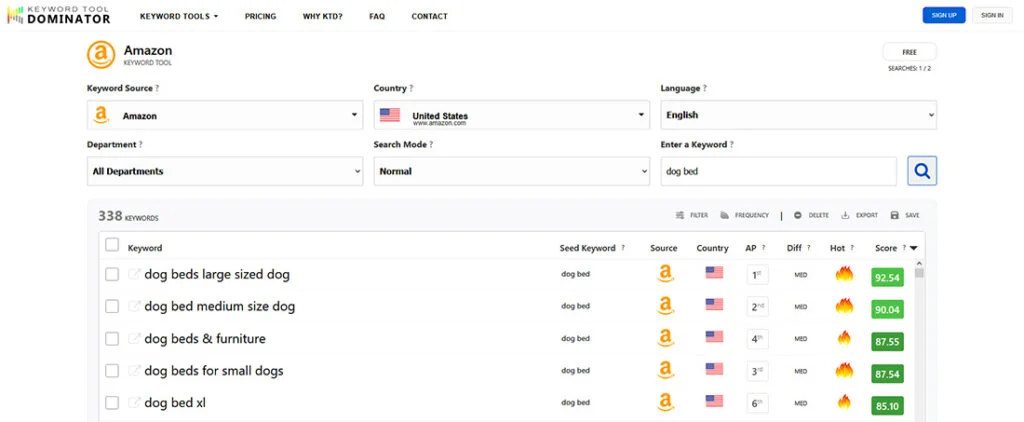Viewport: 1024px width, 422px height.
Task: Click Delete in the results toolbar
Action: click(811, 215)
